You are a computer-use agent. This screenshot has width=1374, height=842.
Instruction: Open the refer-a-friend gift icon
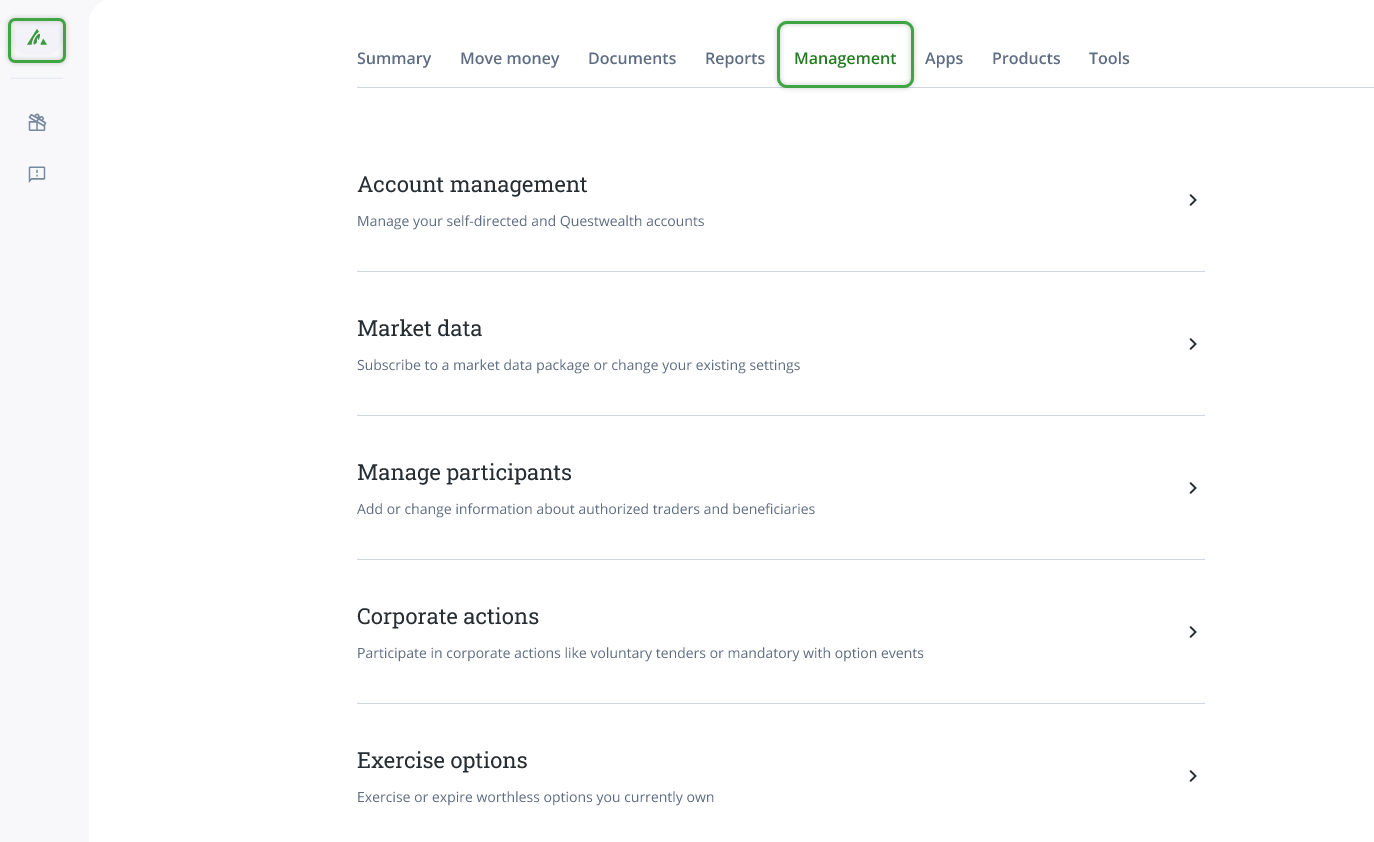[37, 122]
